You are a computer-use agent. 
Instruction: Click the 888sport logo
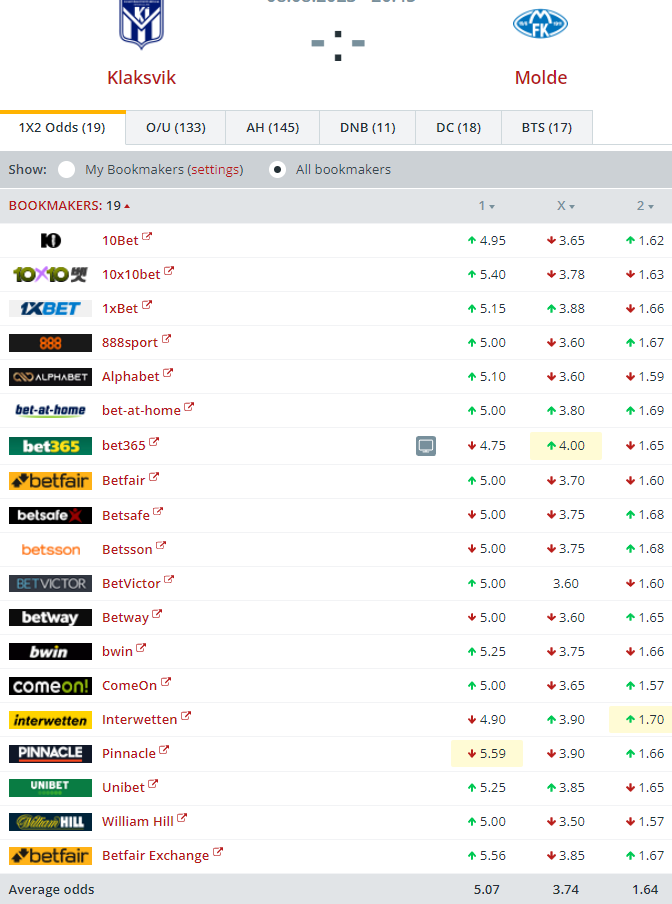50,343
